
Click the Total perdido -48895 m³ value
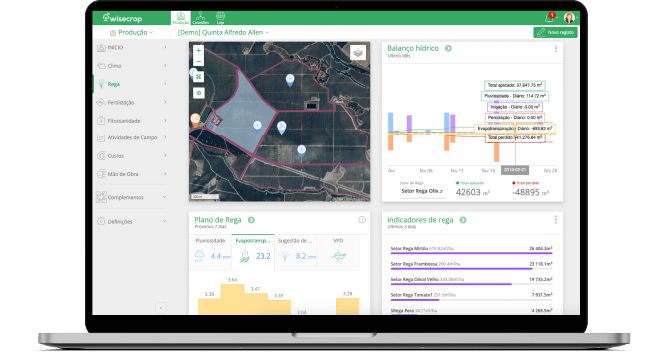pos(530,192)
